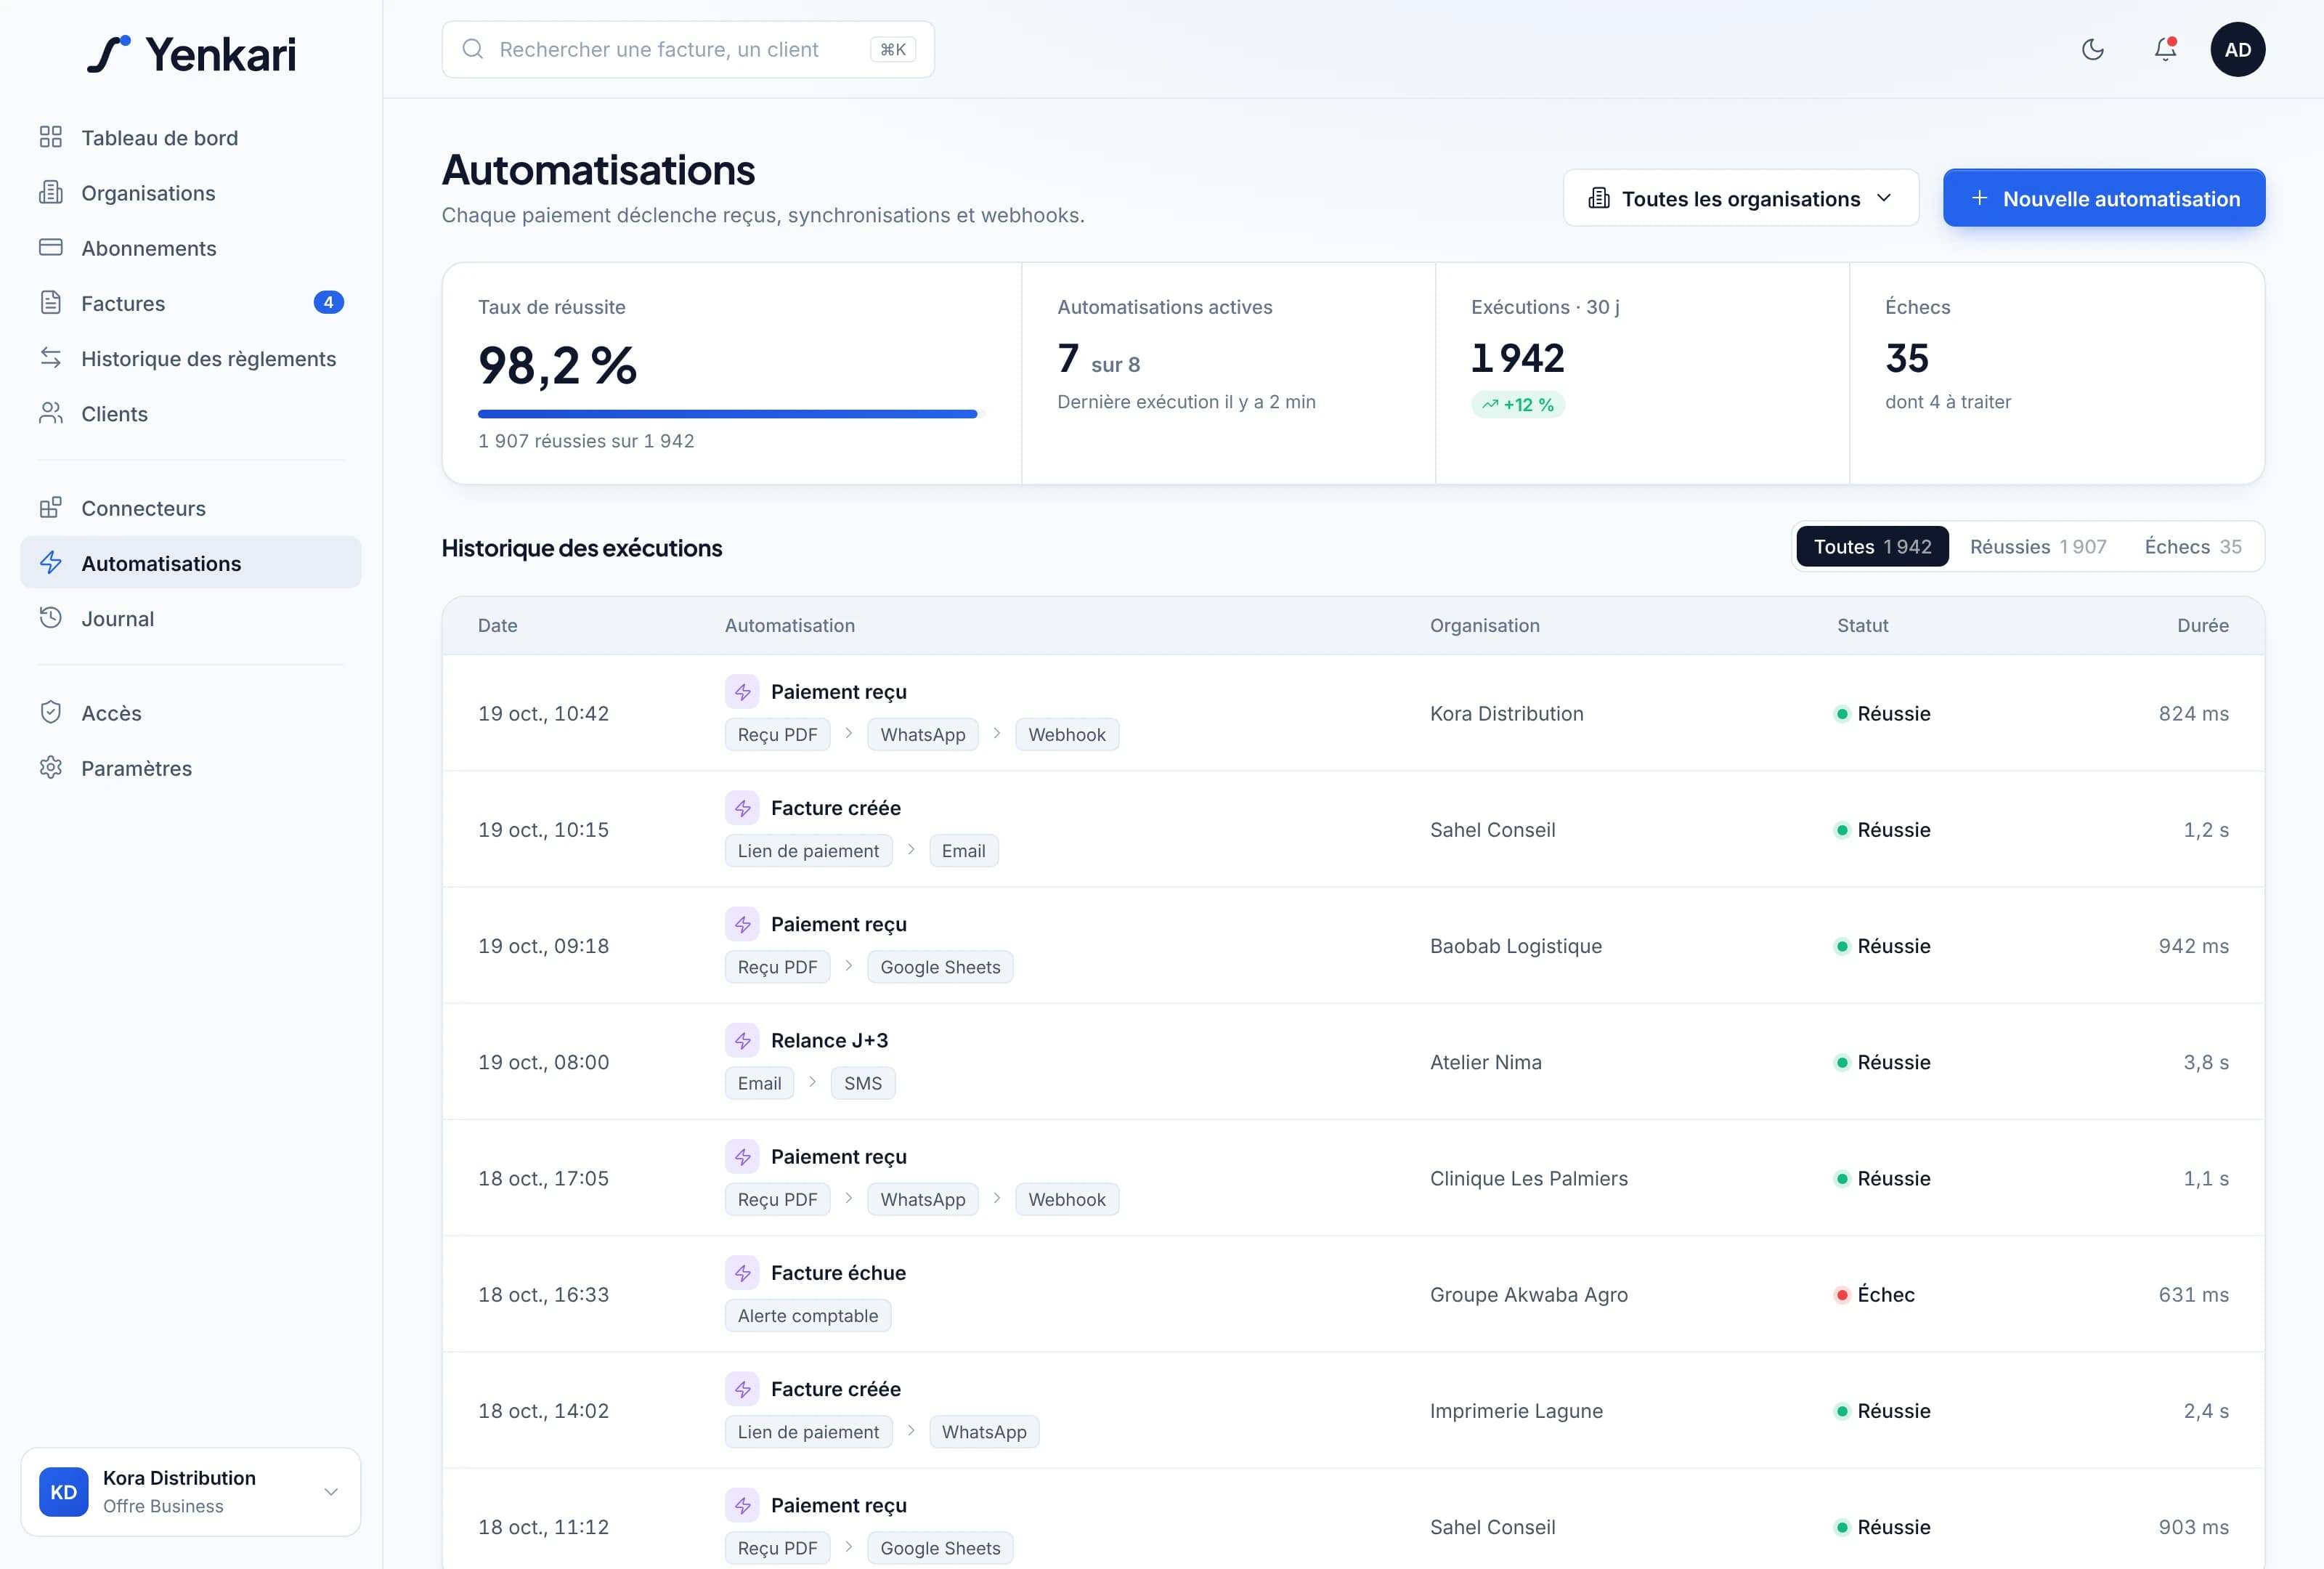Create a Nouvelle automatisation
The width and height of the screenshot is (2324, 1569).
click(x=2103, y=198)
